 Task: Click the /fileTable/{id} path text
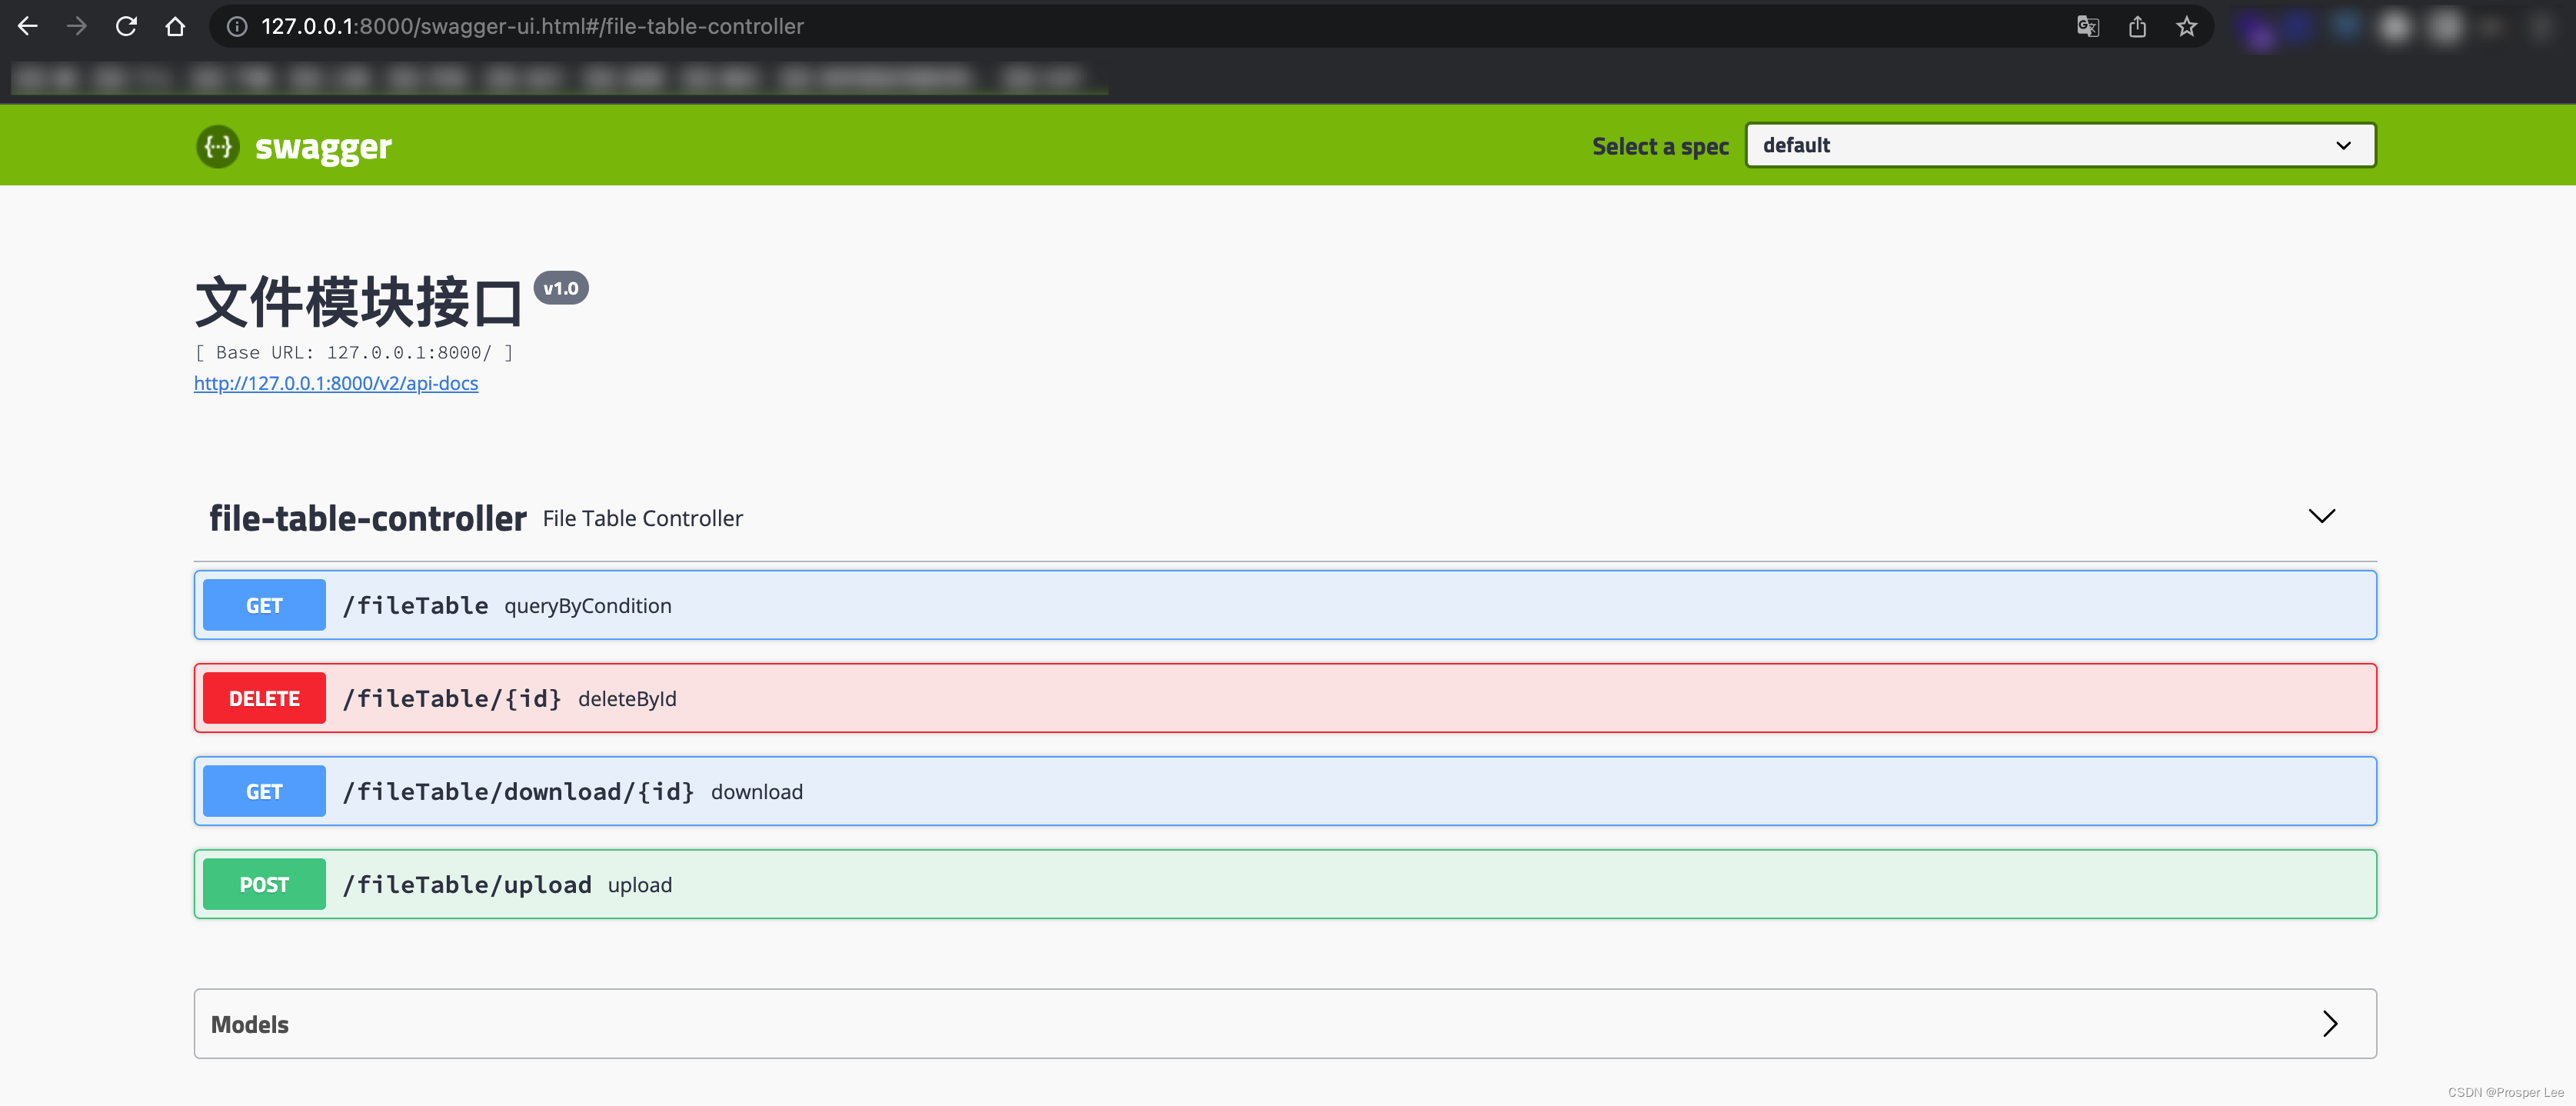point(452,699)
